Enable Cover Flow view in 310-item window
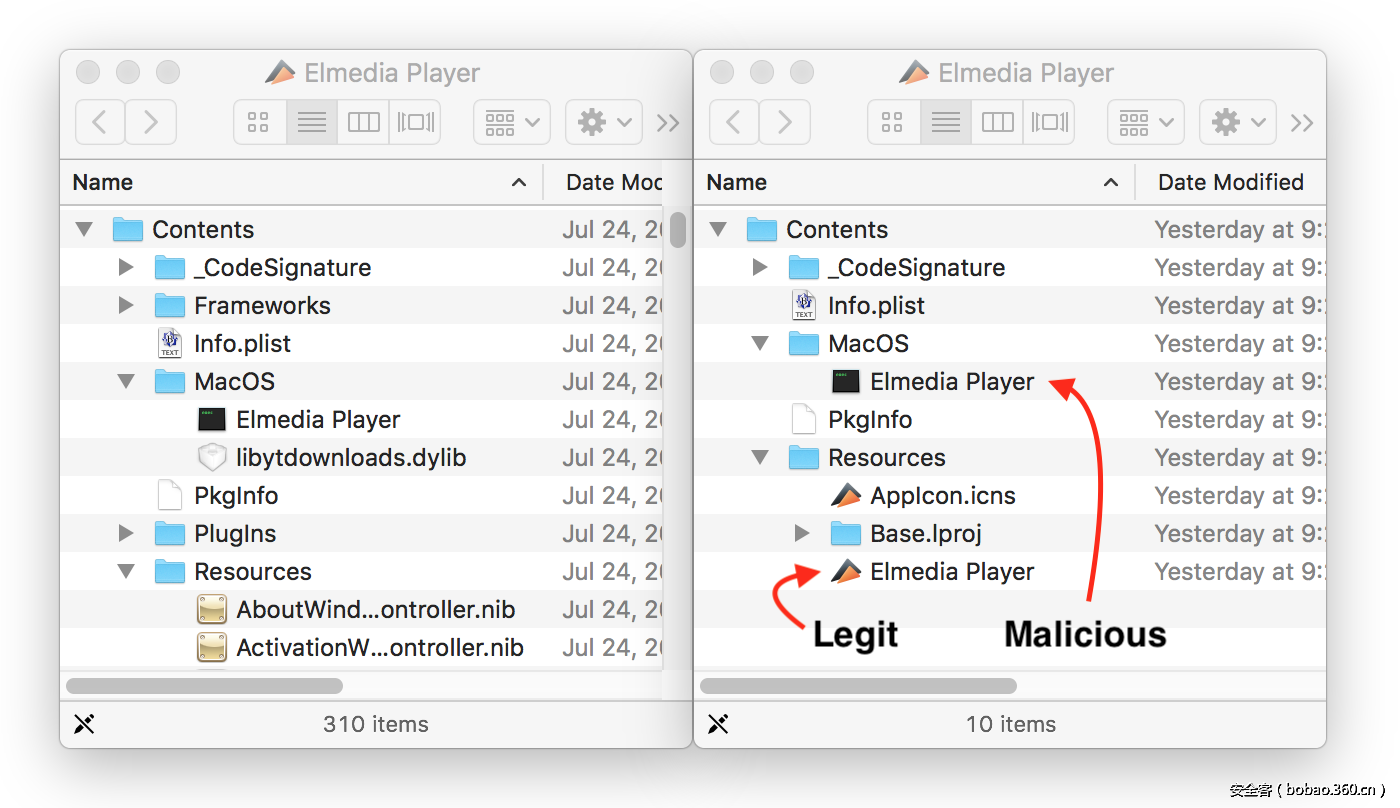 coord(415,122)
